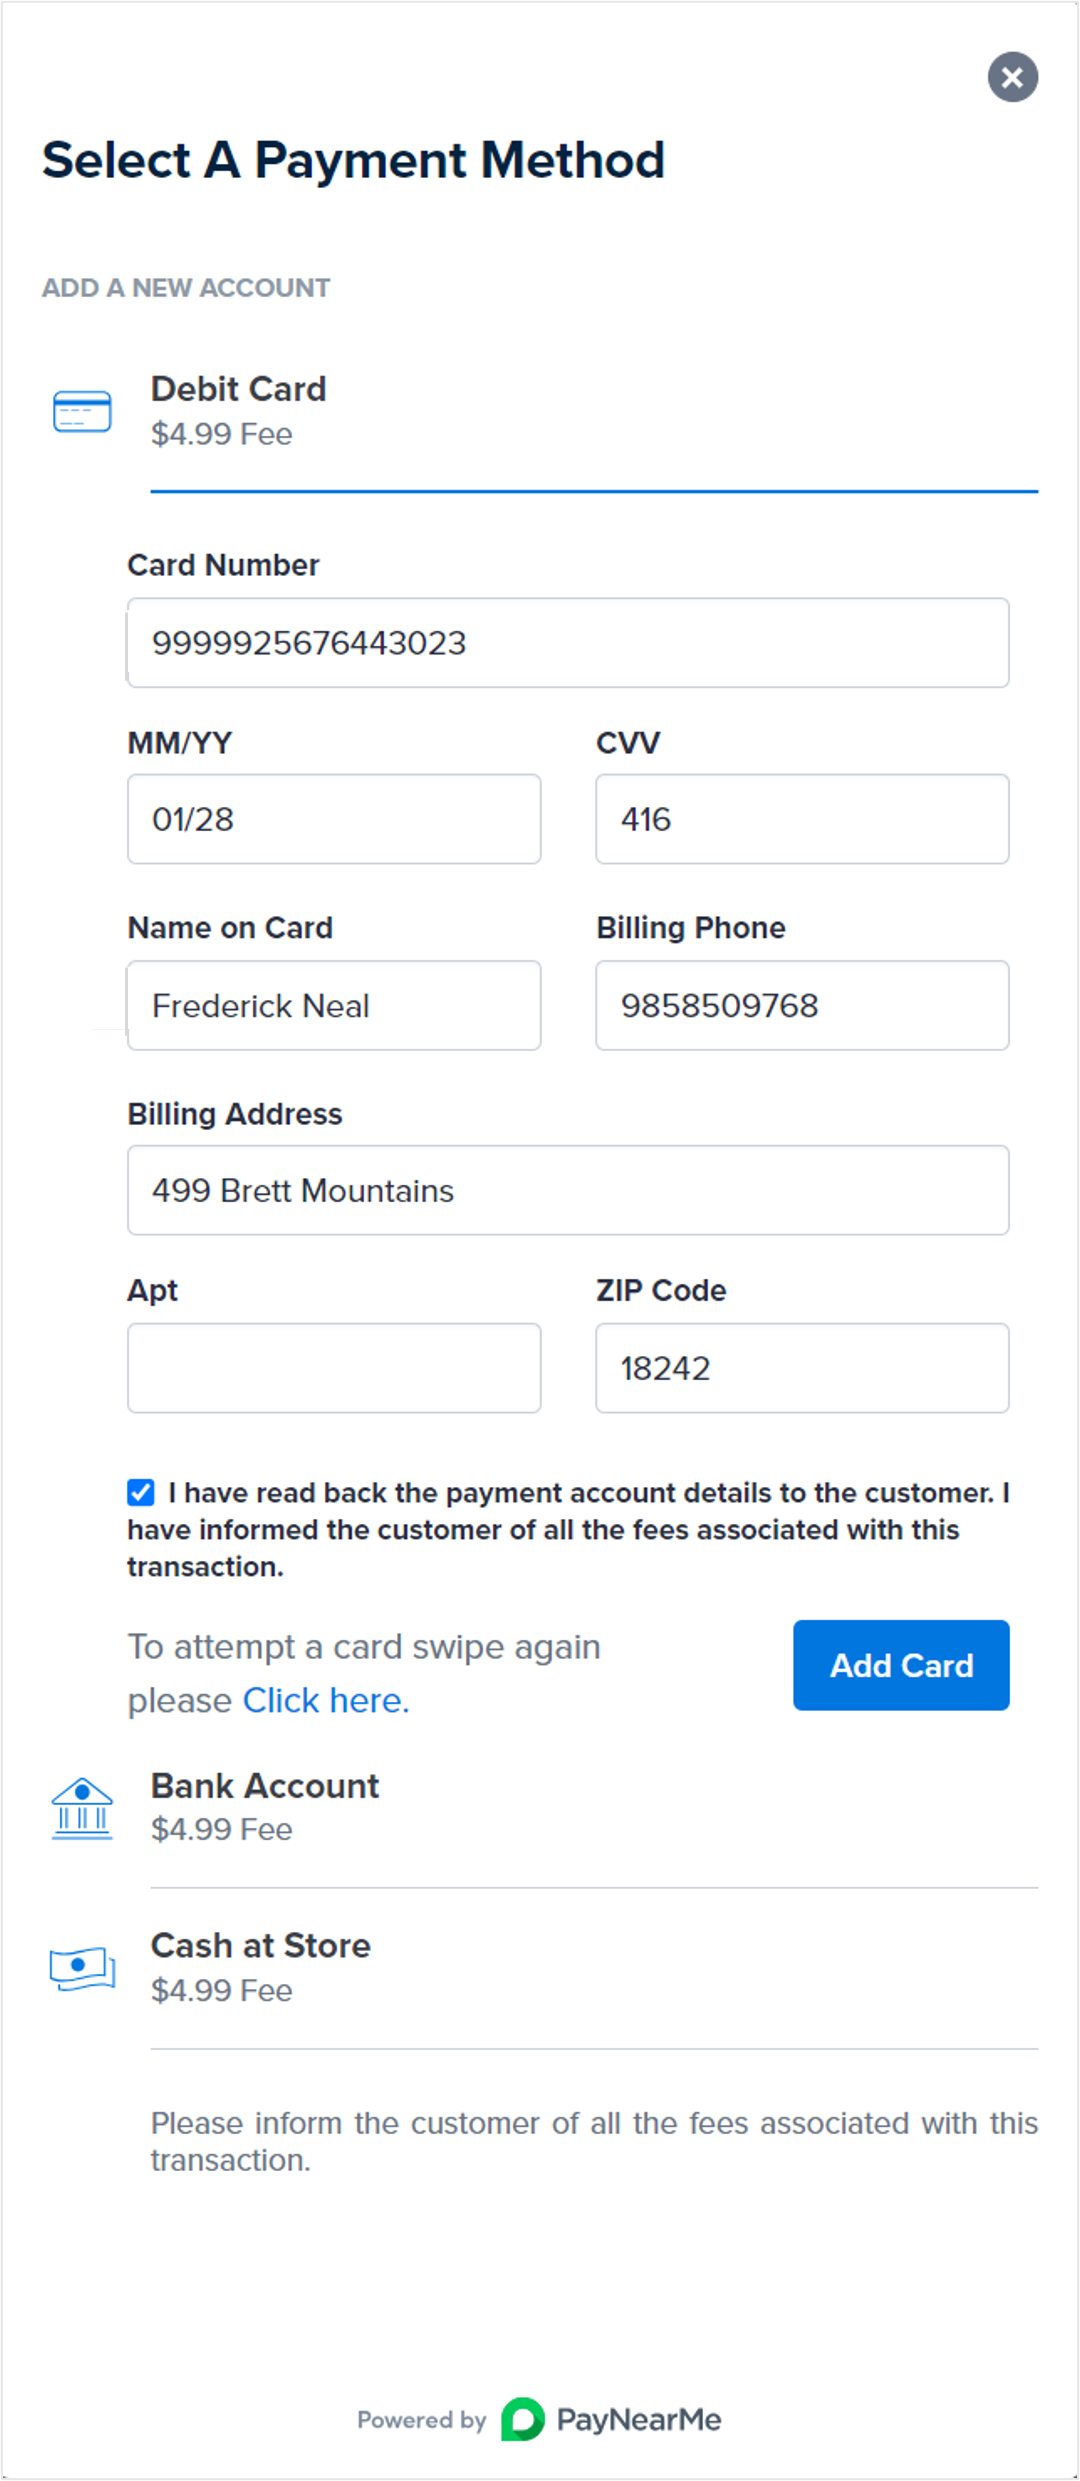Screen dimensions: 1080x2481
Task: Uncheck the read-back confirmation checkbox
Action: pyautogui.click(x=141, y=1492)
